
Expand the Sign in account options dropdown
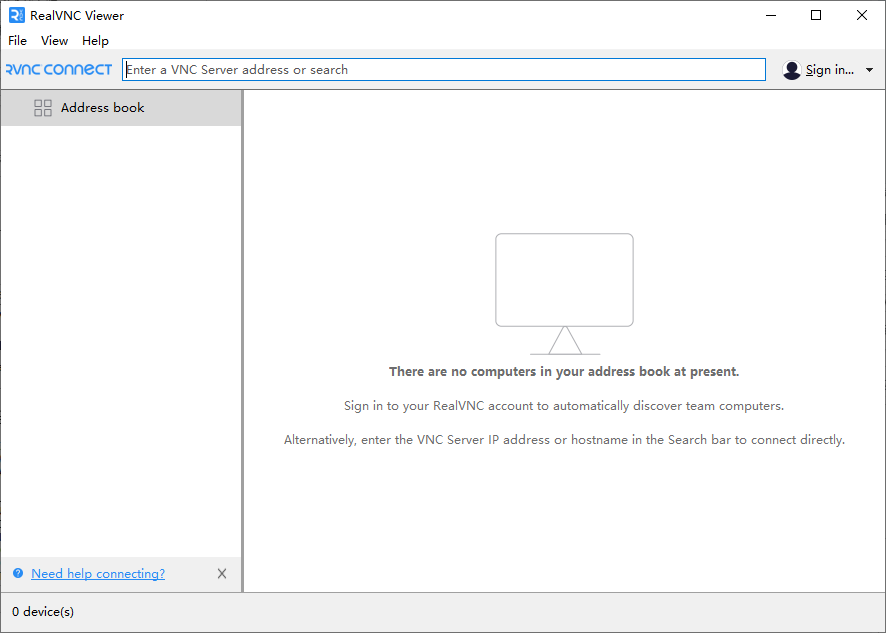pos(868,70)
